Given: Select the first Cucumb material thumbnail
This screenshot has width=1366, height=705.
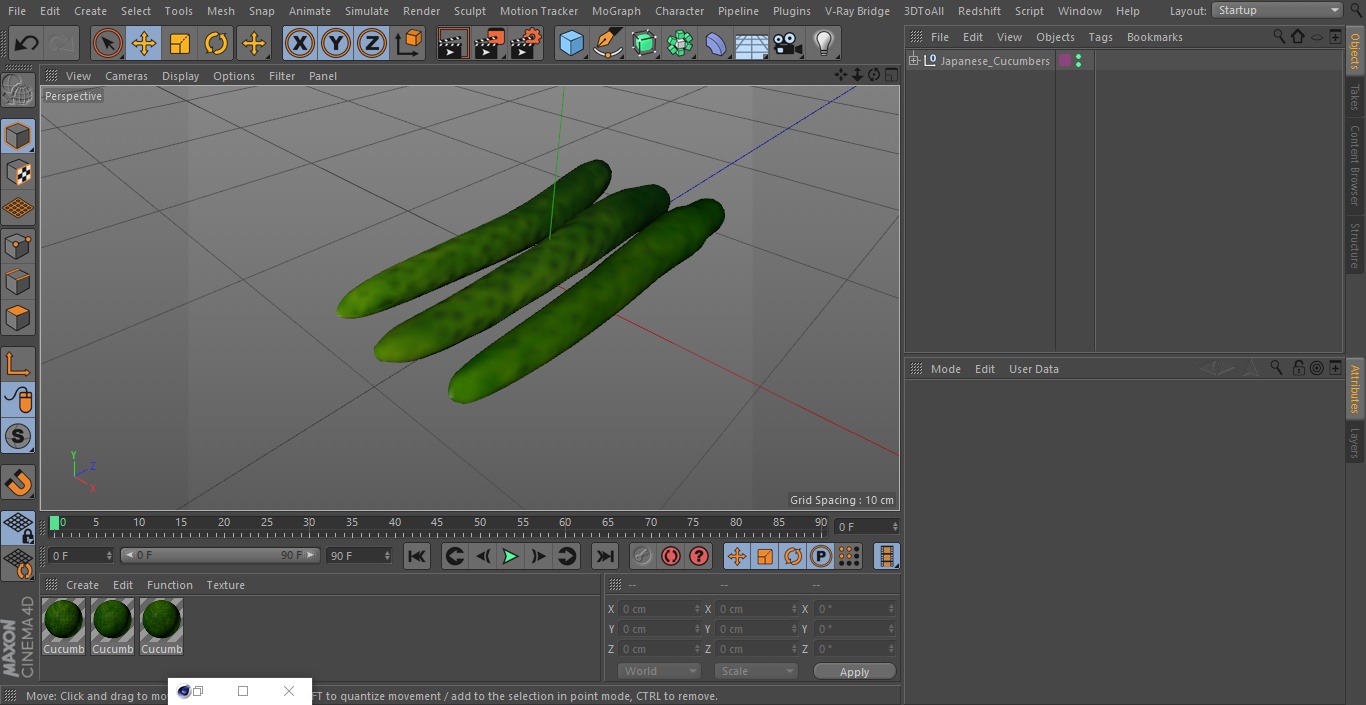Looking at the screenshot, I should [63, 620].
